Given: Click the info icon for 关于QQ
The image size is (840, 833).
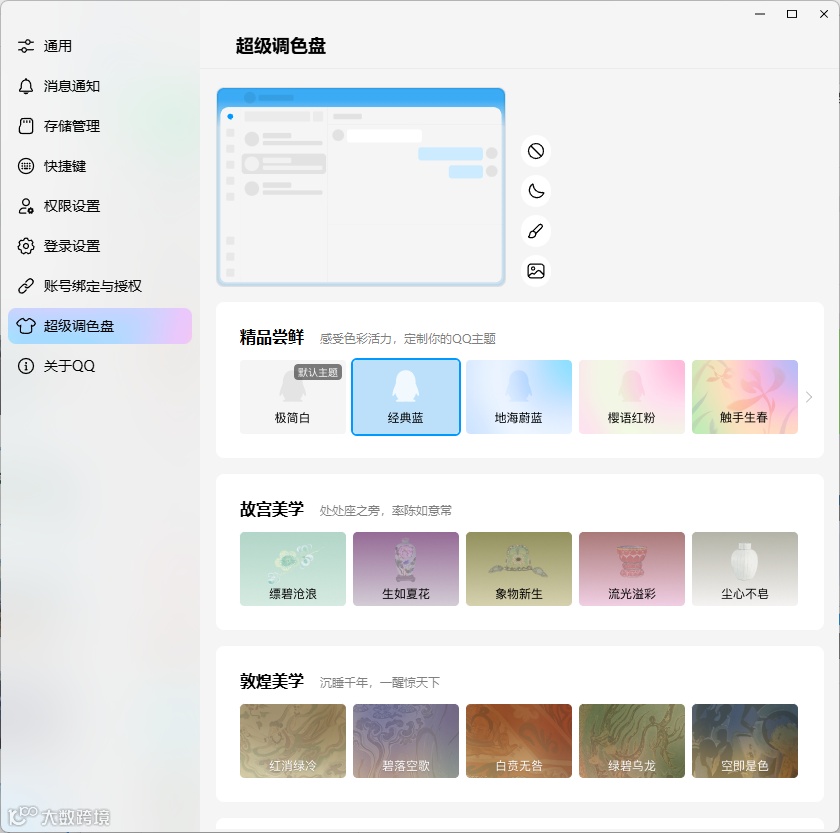Looking at the screenshot, I should click(x=26, y=366).
